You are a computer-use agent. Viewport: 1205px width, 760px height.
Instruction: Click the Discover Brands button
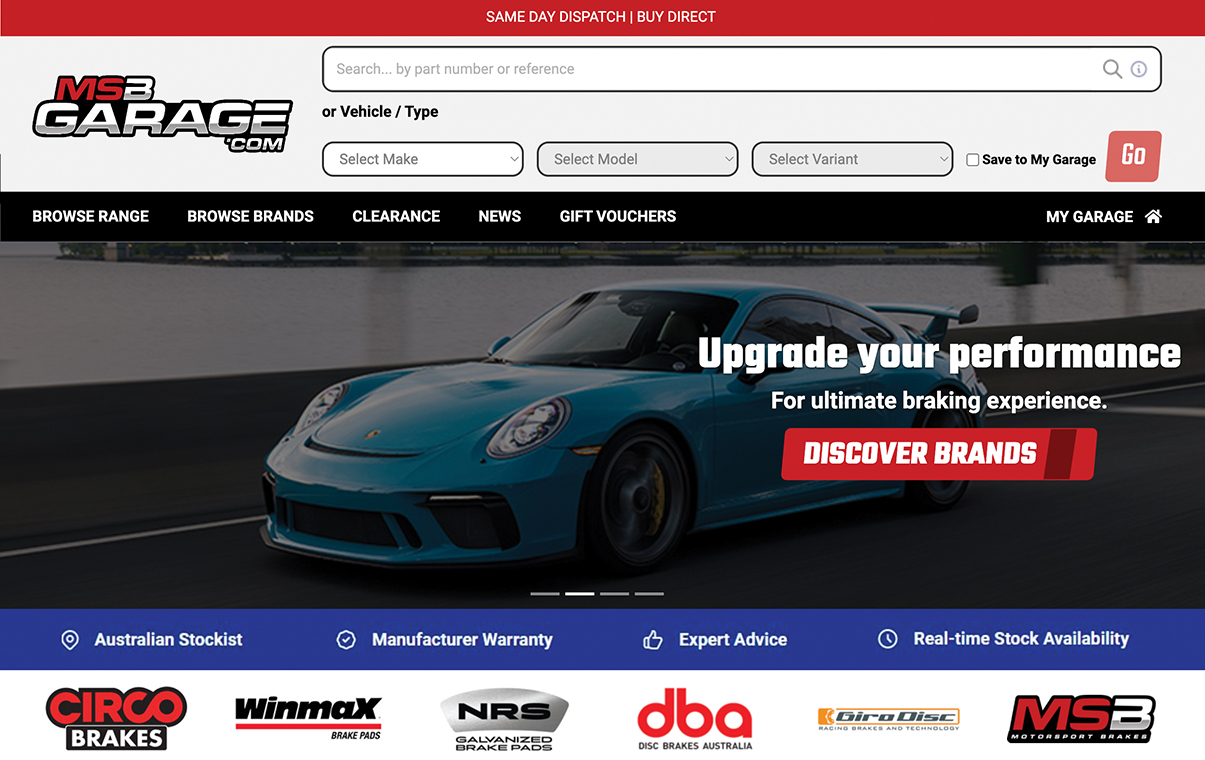(939, 454)
